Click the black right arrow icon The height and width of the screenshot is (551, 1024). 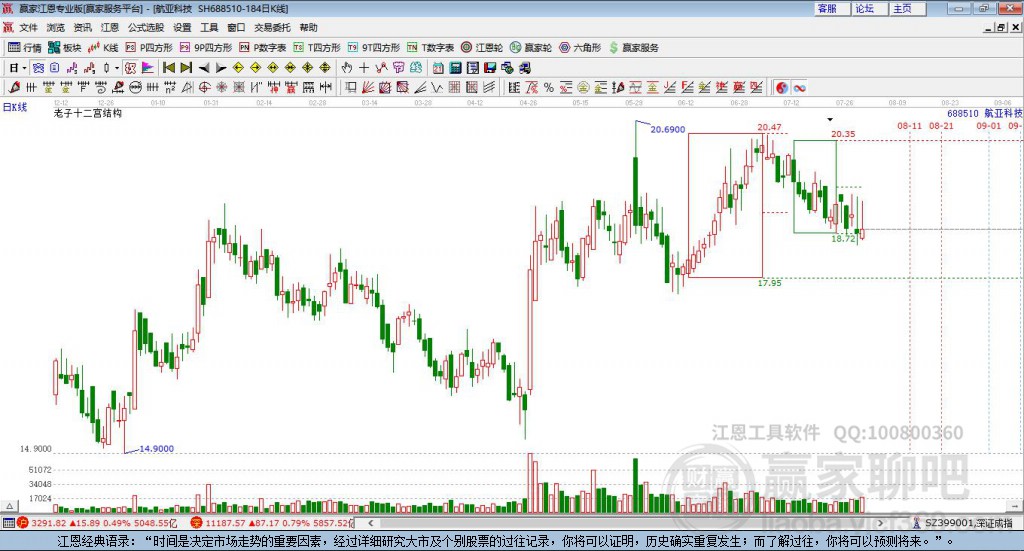221,68
